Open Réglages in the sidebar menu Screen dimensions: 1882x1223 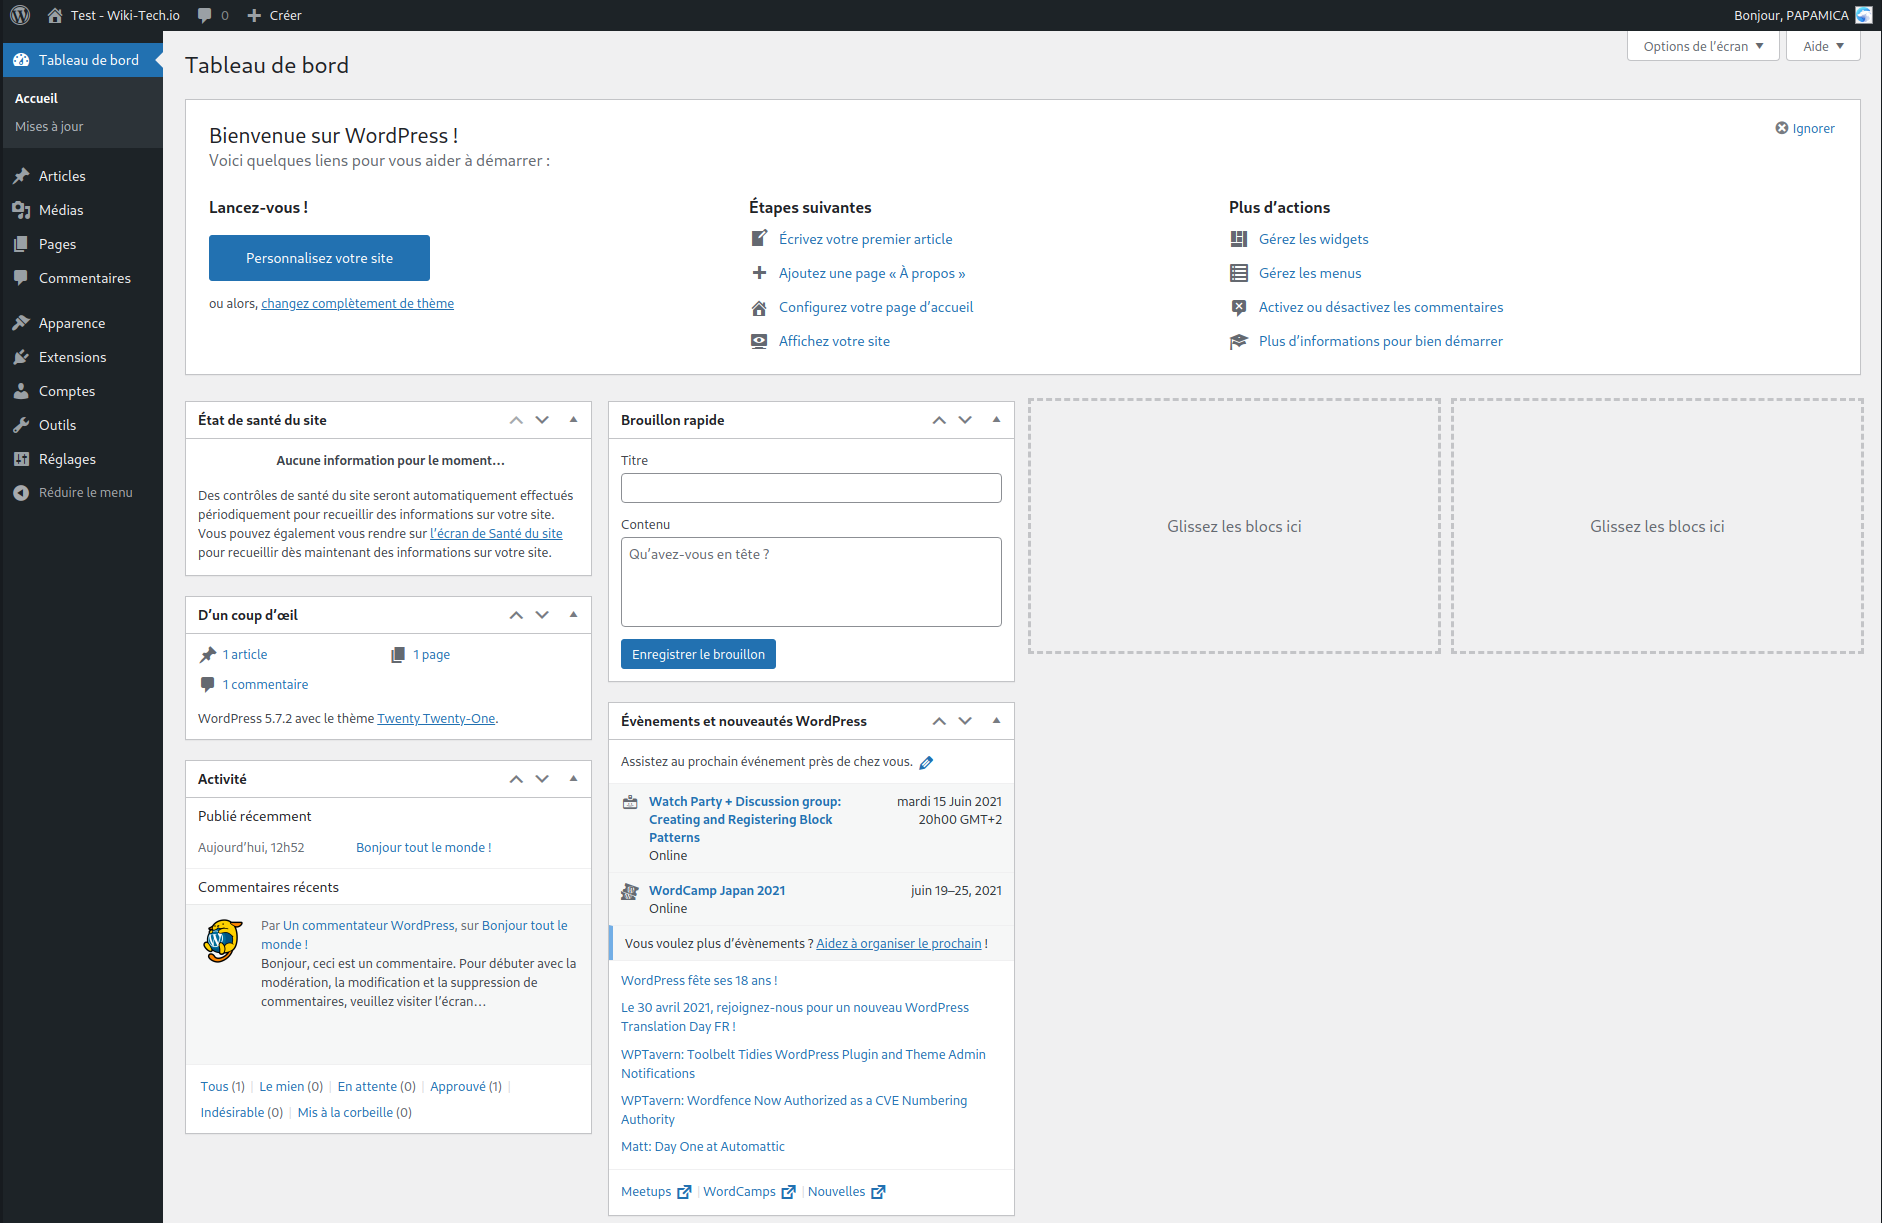point(67,459)
